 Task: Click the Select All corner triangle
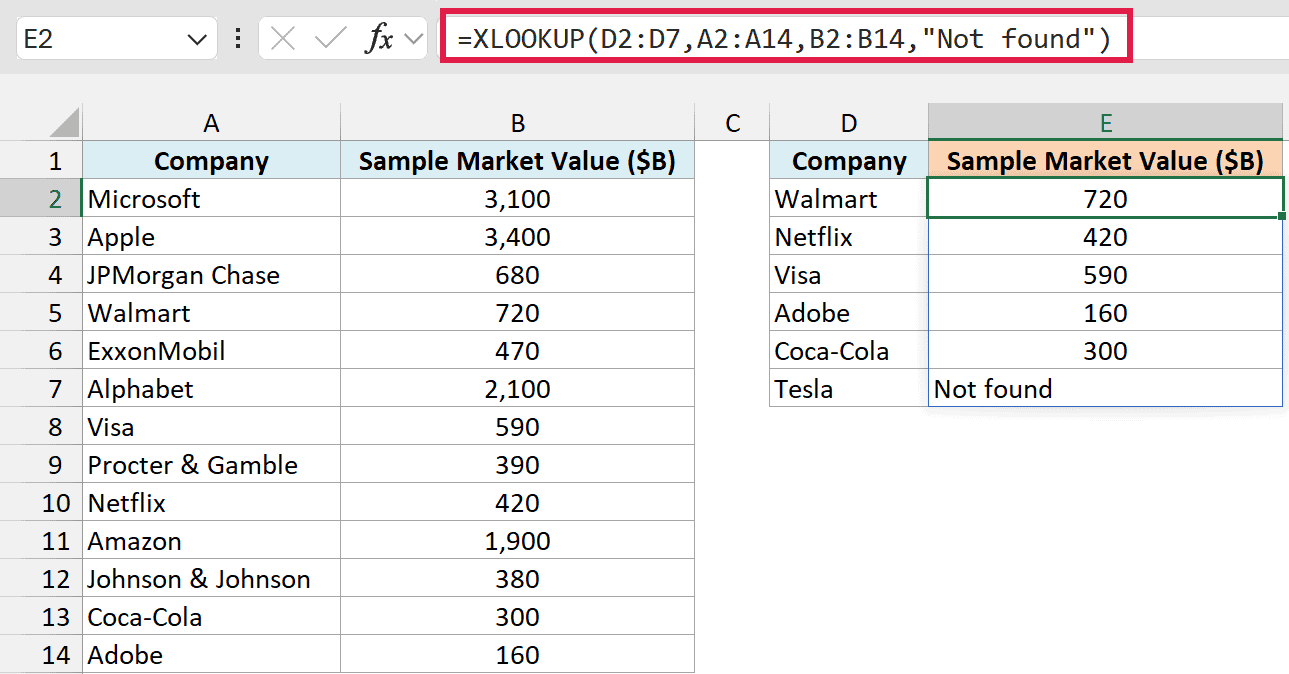[x=64, y=123]
